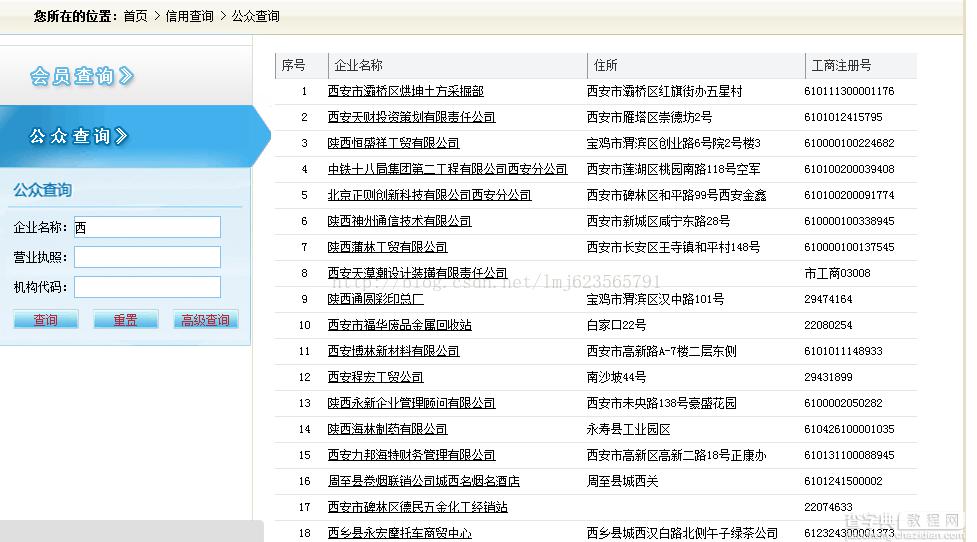Select registration number 610131100088945
Screen dimensions: 977x542
pos(849,455)
